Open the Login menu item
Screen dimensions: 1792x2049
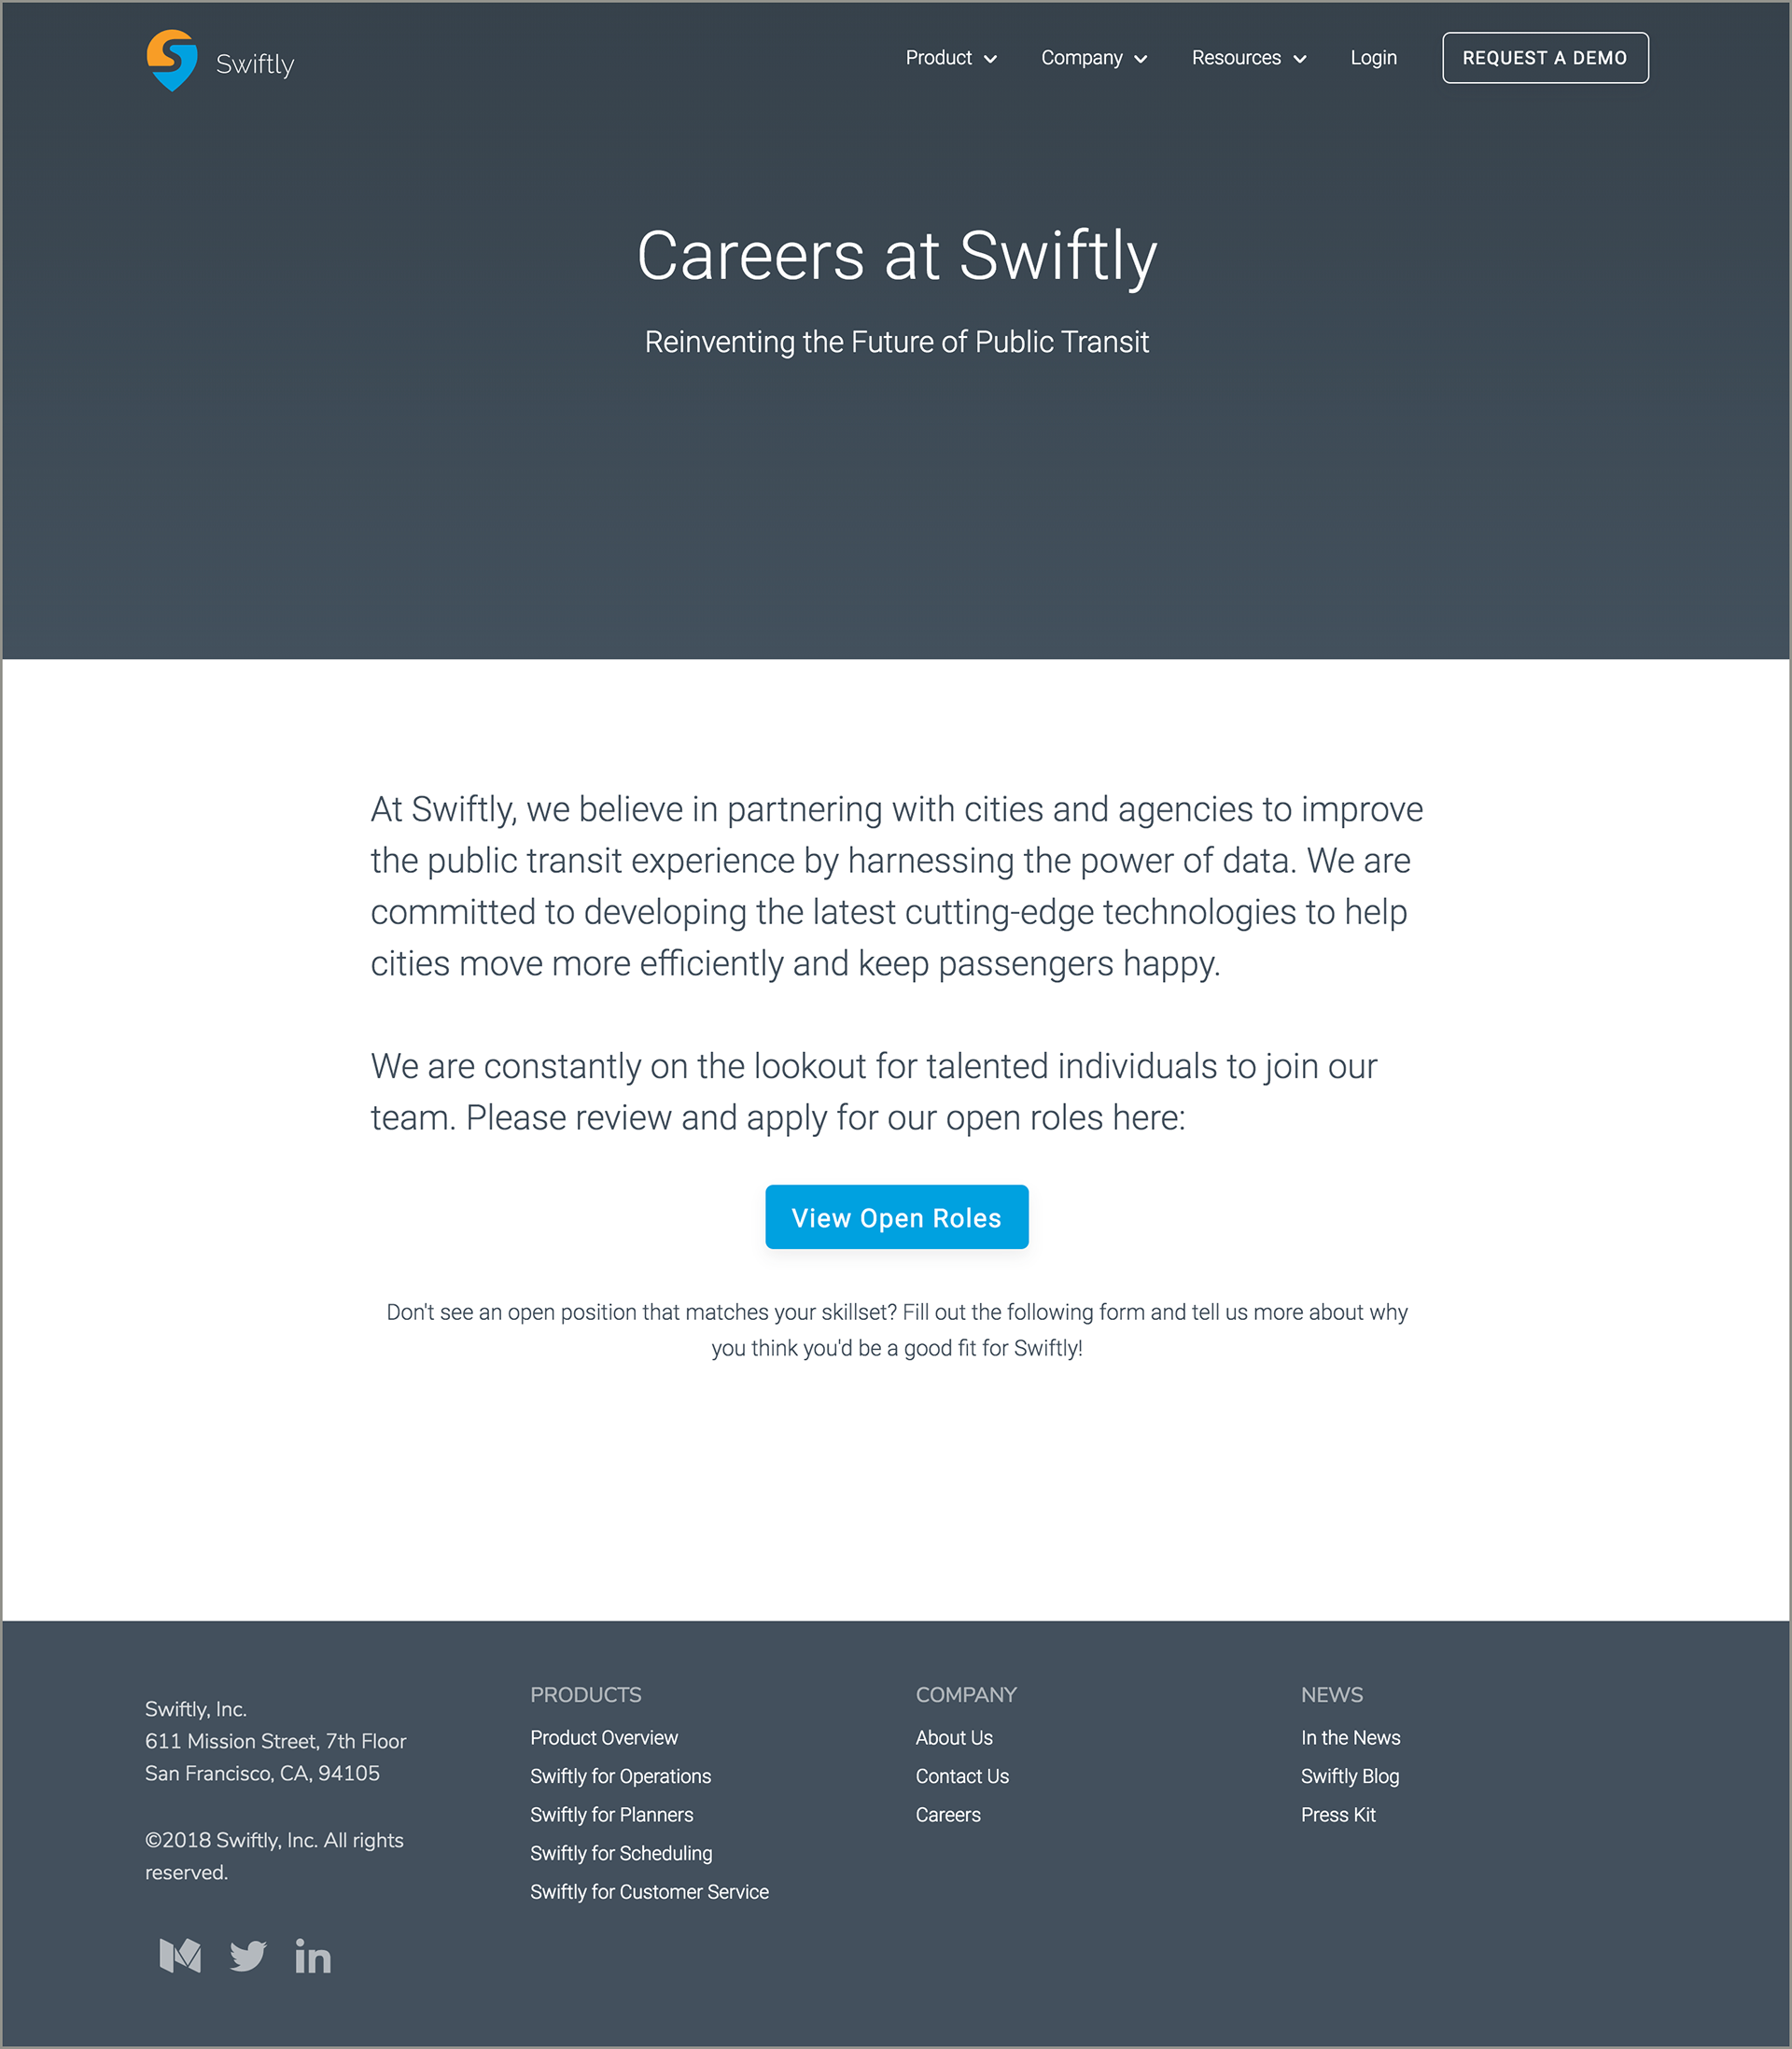pyautogui.click(x=1373, y=58)
